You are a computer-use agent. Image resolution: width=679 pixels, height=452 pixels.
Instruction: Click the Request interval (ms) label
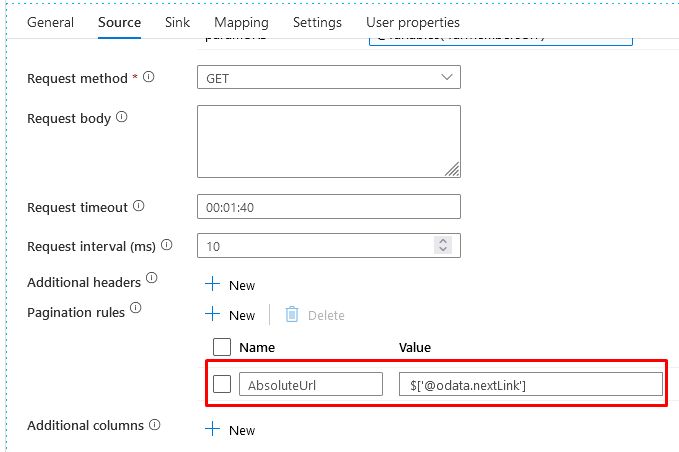tap(91, 246)
